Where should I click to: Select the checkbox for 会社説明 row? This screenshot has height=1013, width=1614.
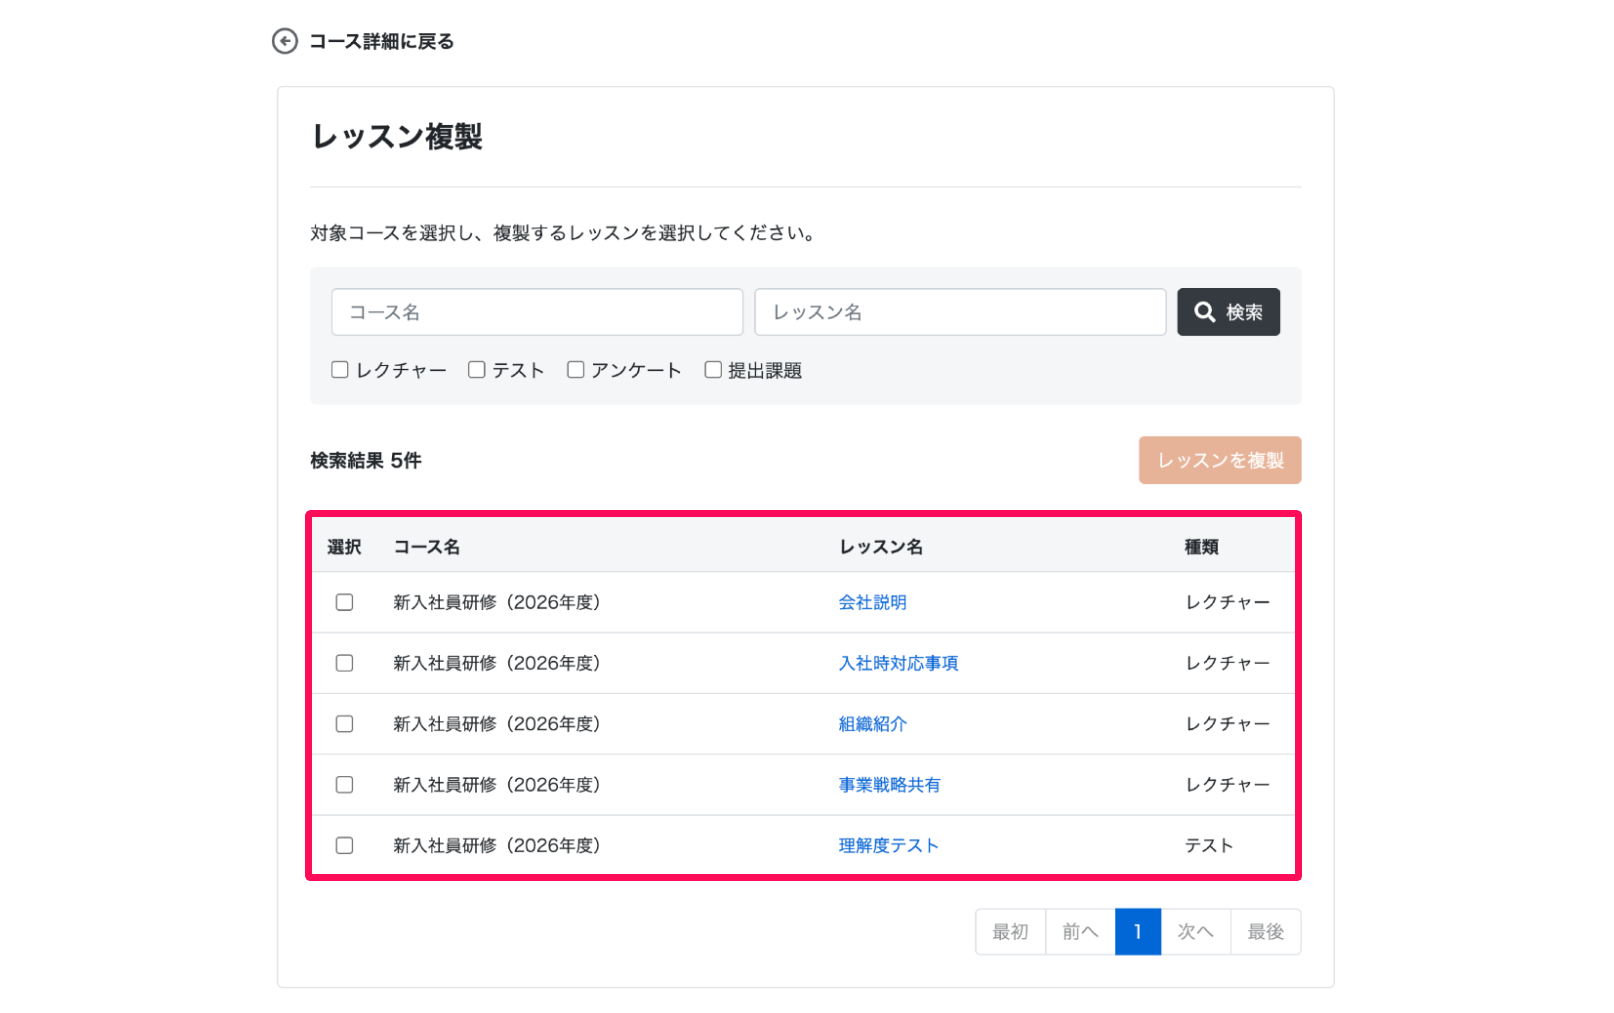345,602
